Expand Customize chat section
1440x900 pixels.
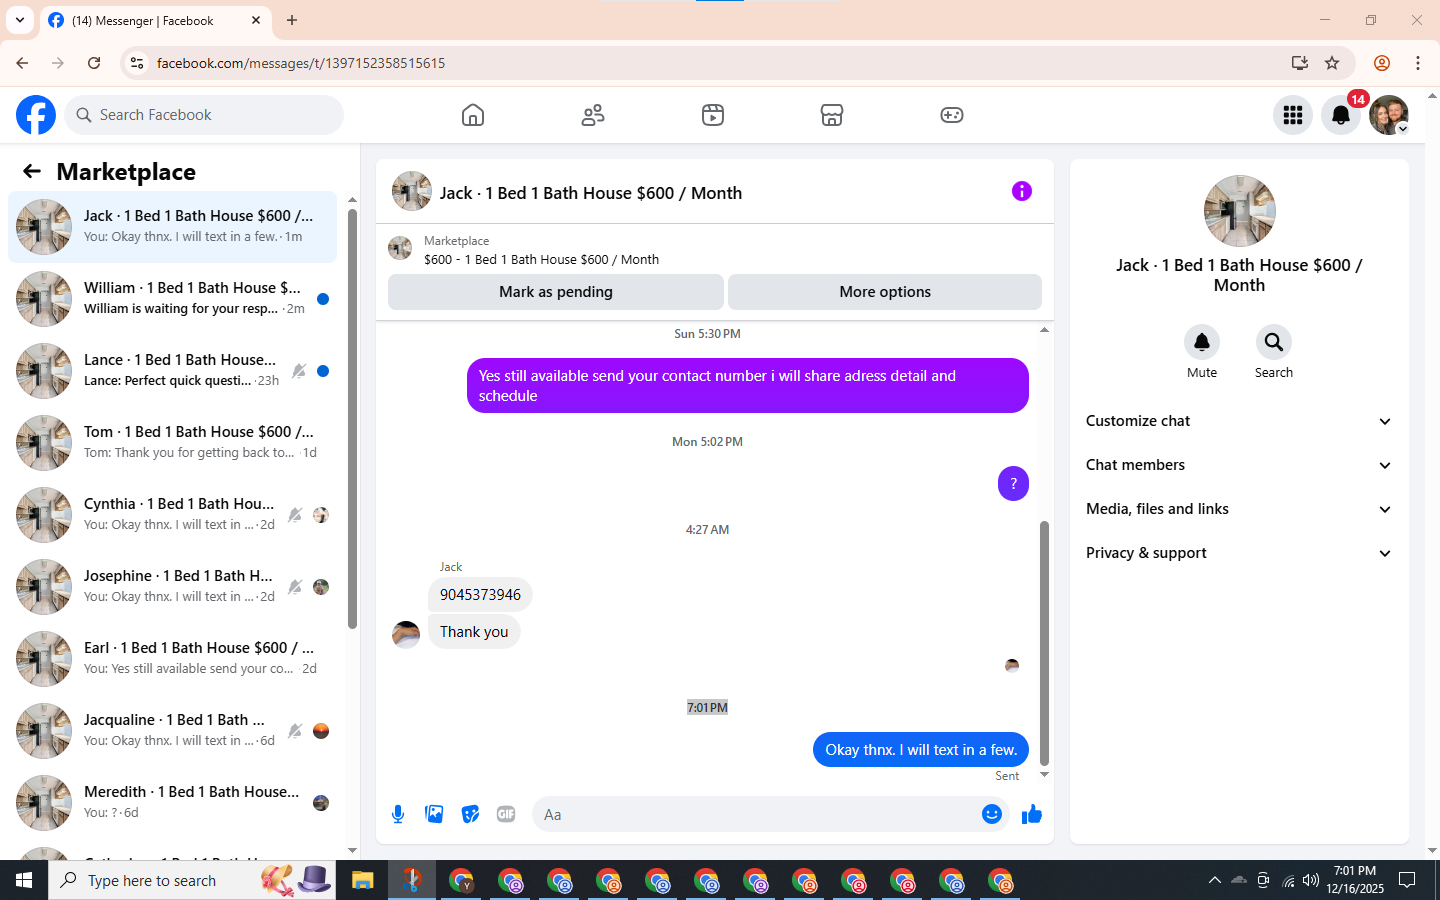click(1239, 421)
